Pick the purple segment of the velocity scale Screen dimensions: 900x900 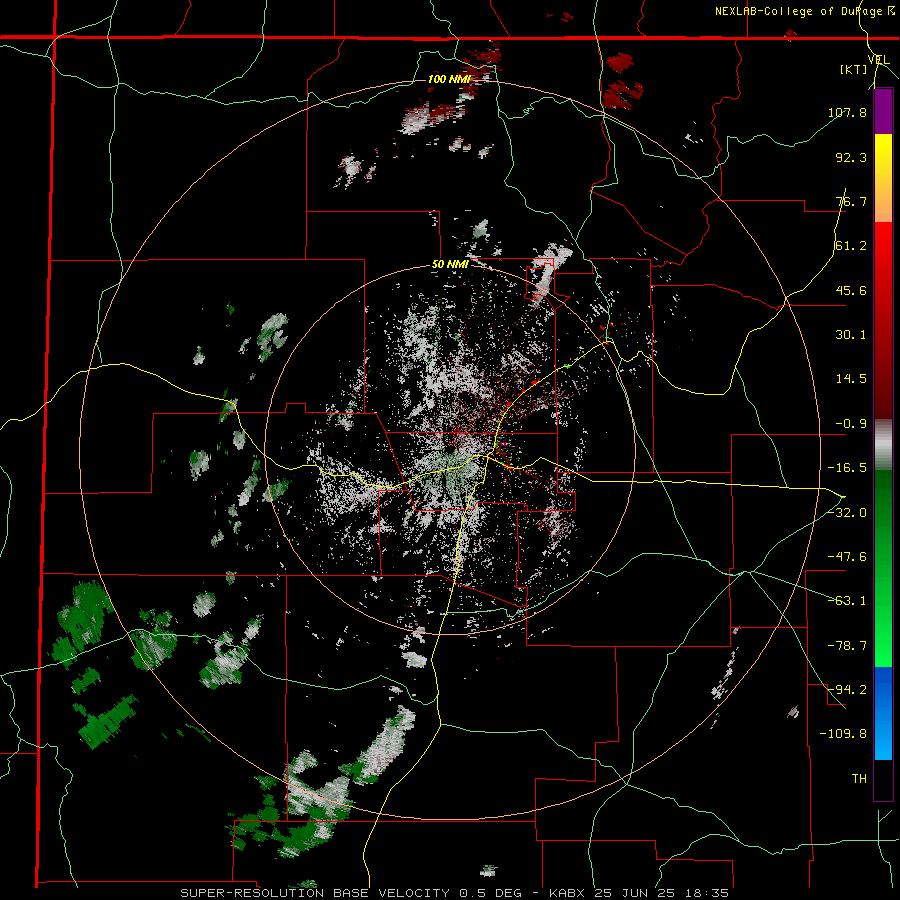(883, 112)
